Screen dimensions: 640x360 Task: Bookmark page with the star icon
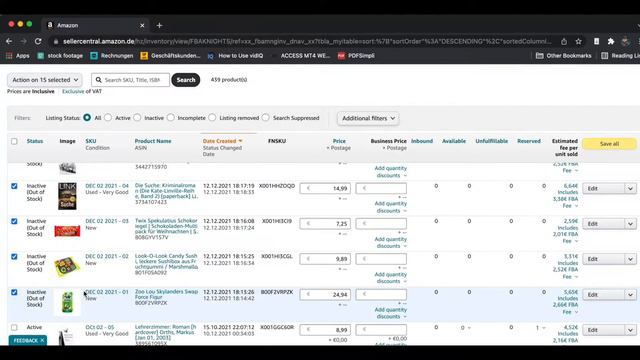(x=578, y=41)
